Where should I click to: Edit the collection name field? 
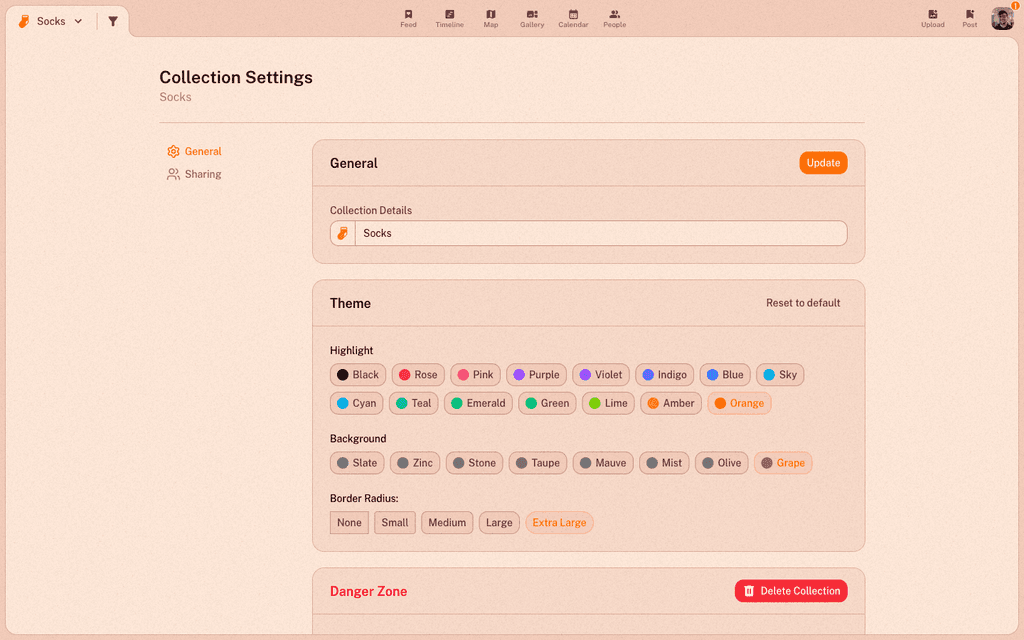[x=601, y=233]
